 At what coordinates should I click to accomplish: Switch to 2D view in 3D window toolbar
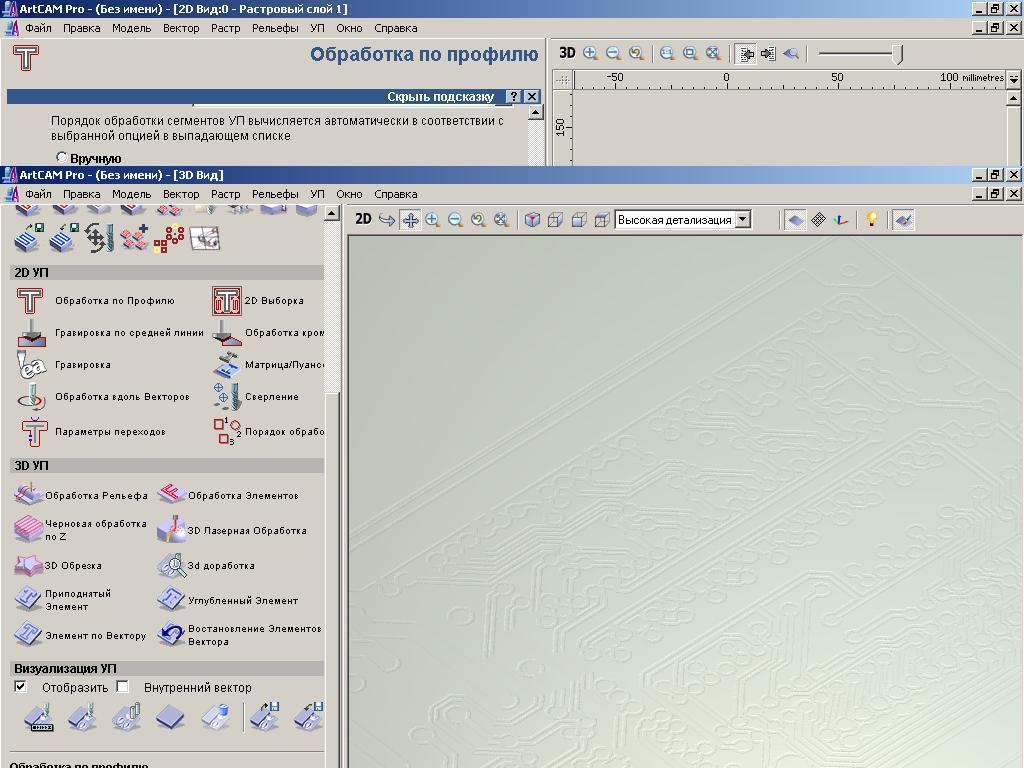[x=363, y=219]
